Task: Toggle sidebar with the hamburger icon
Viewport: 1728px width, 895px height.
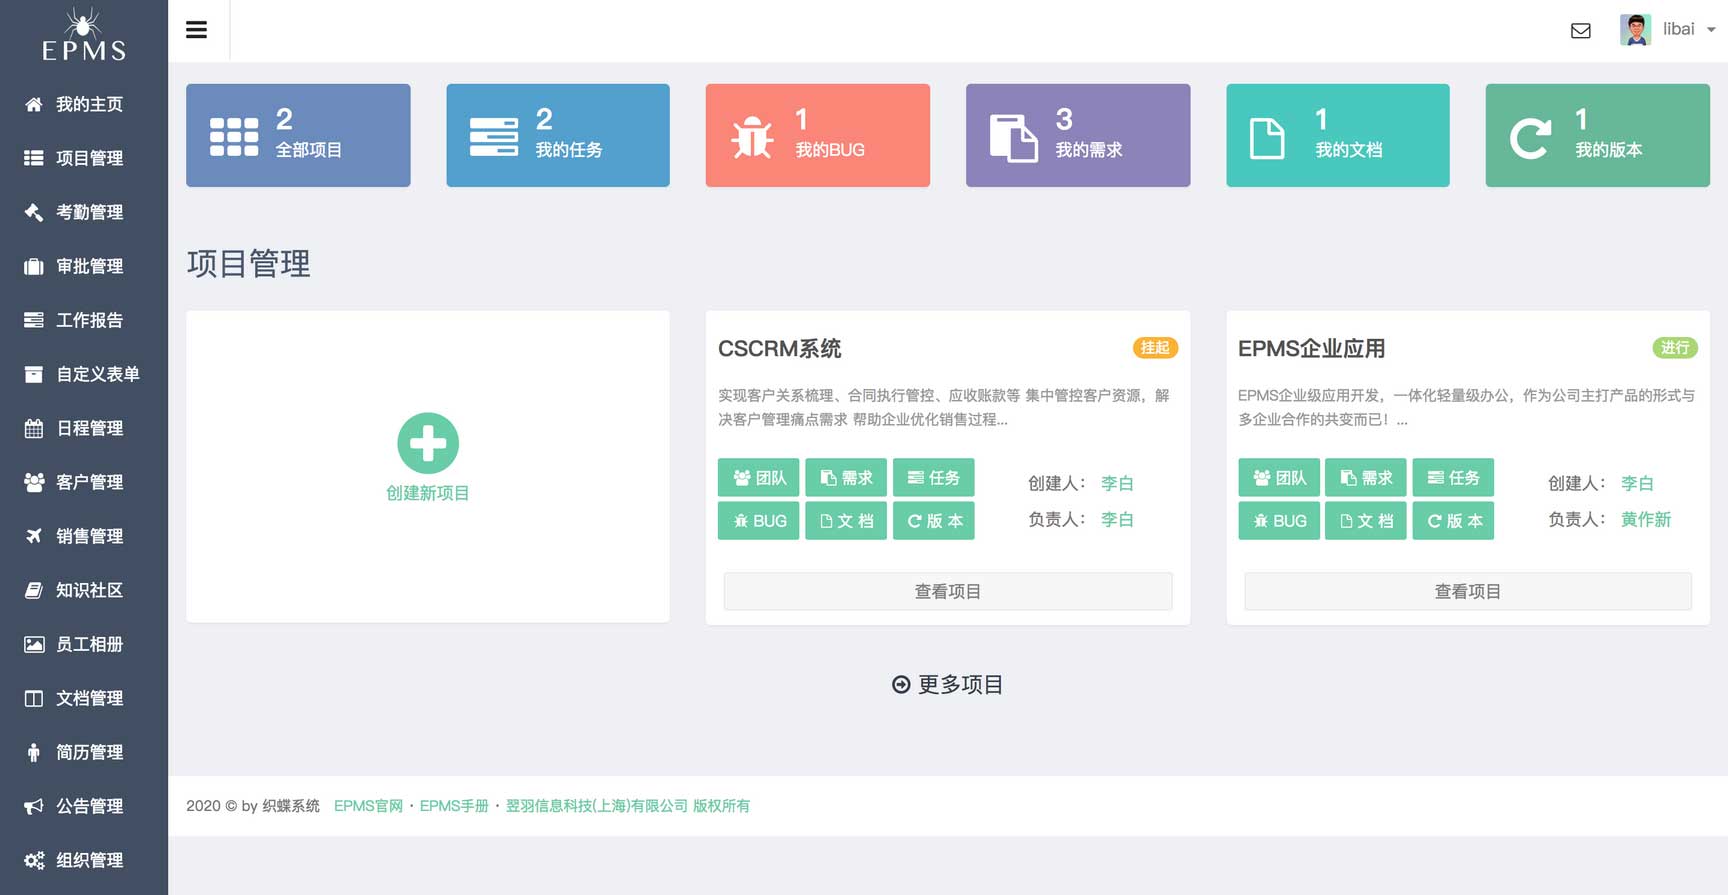Action: click(196, 30)
